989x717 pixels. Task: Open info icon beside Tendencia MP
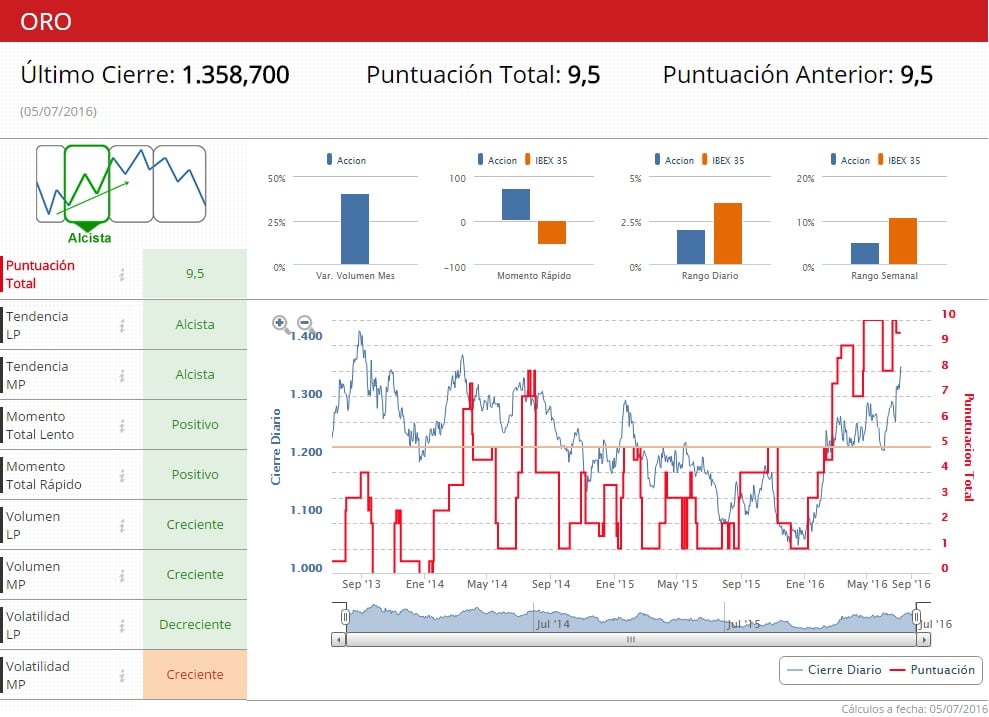[122, 375]
